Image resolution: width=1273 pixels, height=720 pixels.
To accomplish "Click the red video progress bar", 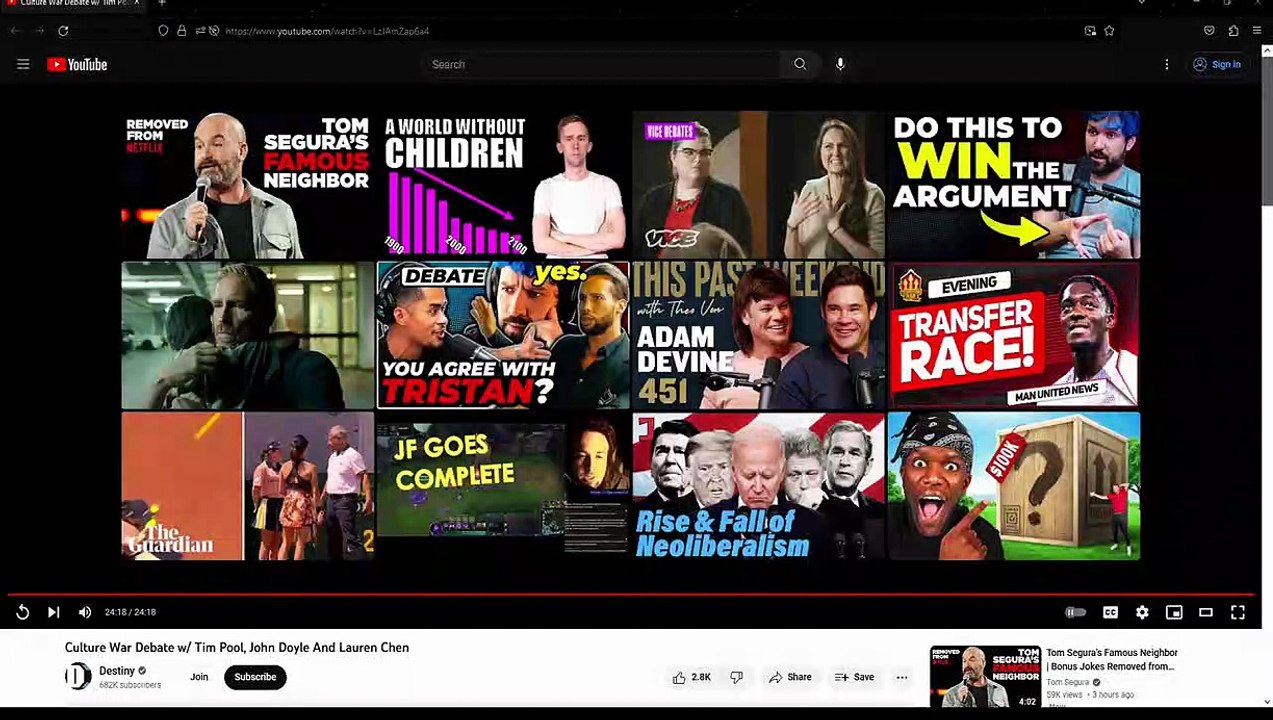I will pos(630,594).
